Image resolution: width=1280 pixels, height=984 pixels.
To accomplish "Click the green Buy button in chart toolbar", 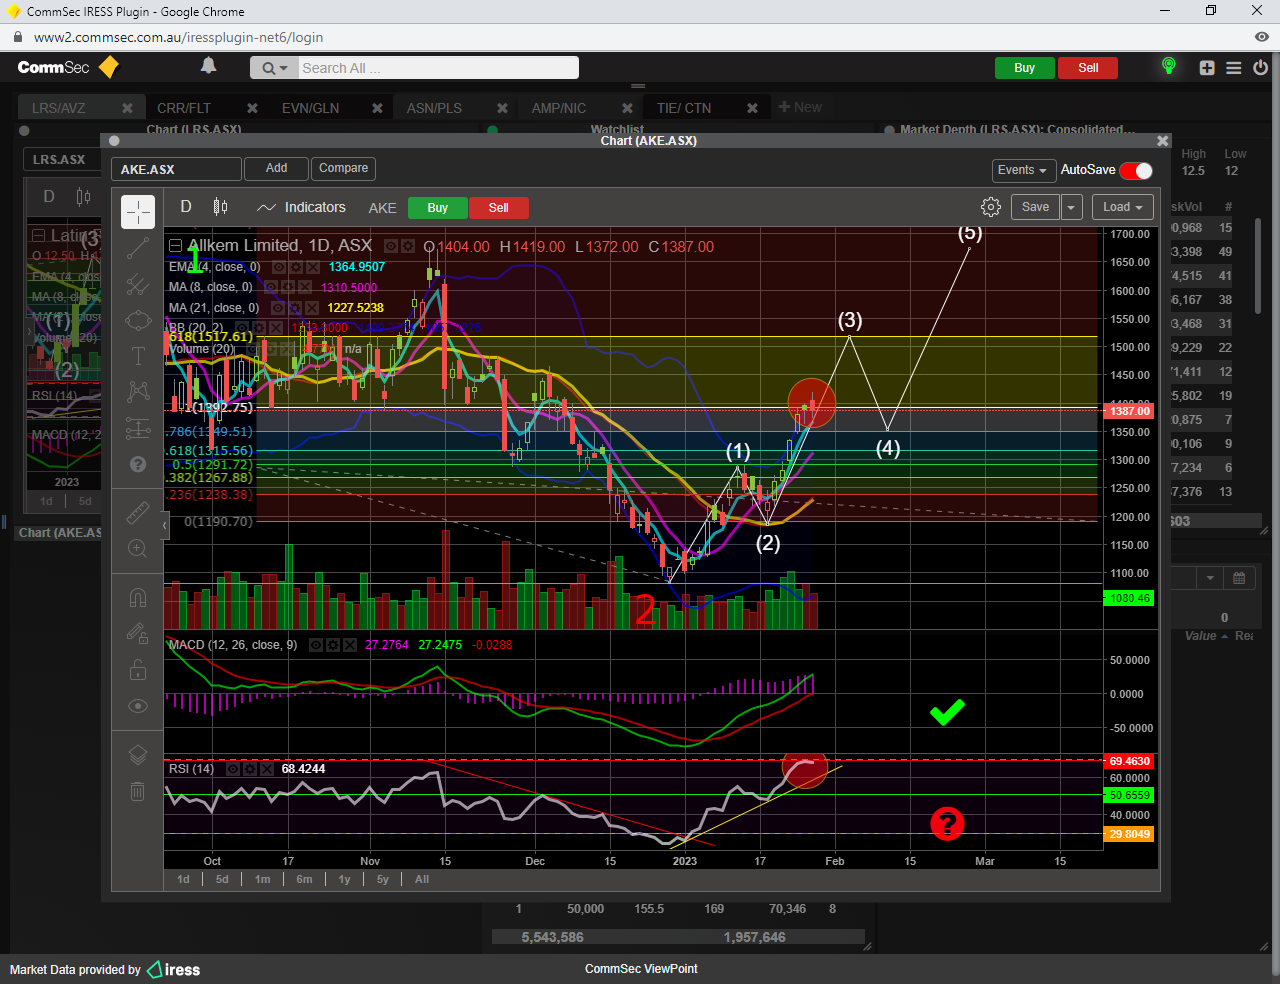I will 437,208.
